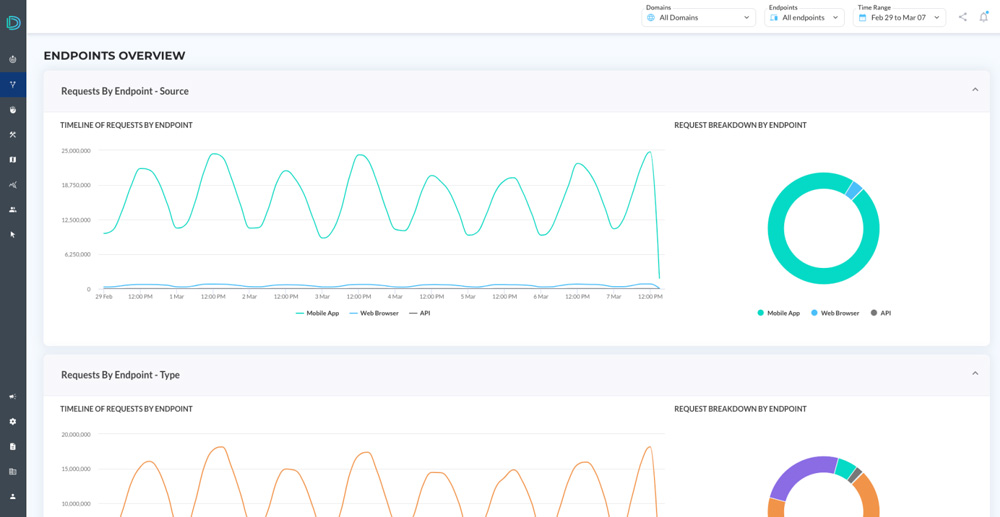Click the megaphone icon in sidebar

tap(13, 396)
